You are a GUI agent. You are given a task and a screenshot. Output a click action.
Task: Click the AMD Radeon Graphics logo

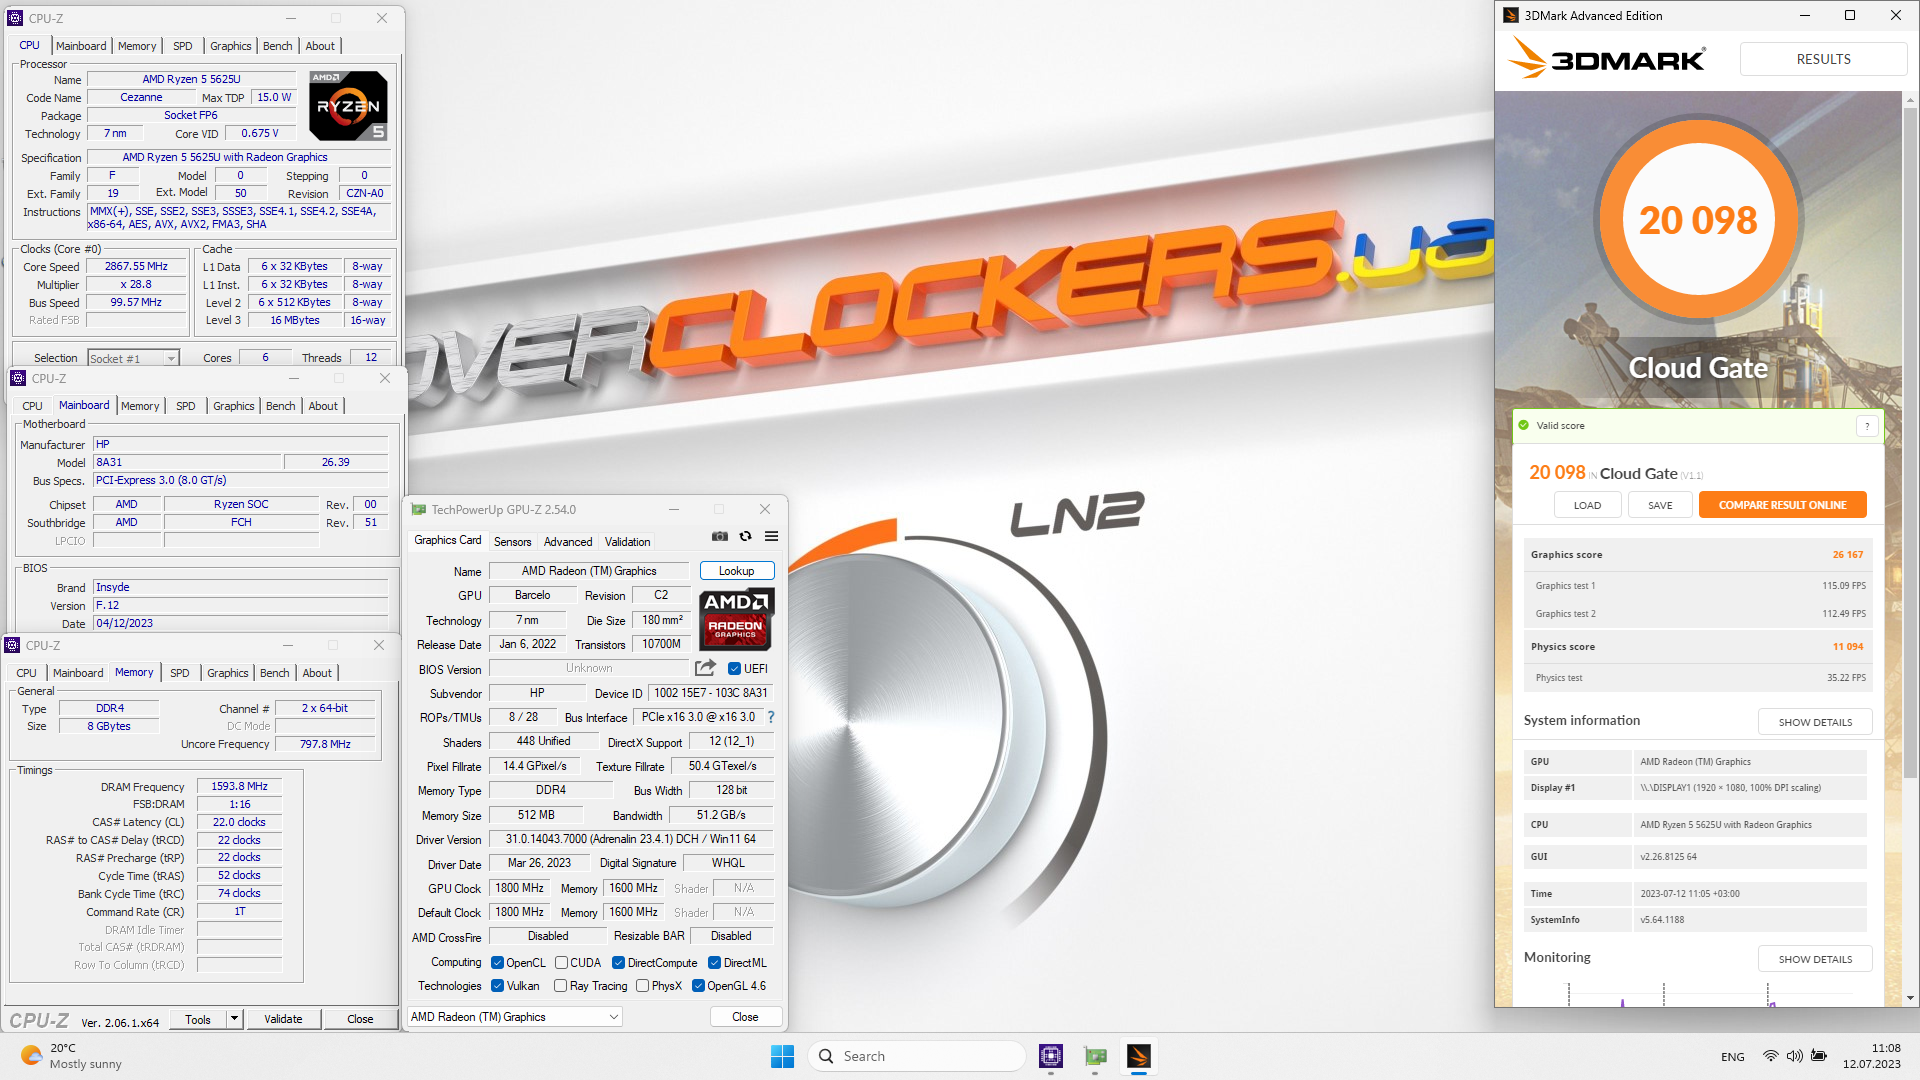(x=736, y=619)
